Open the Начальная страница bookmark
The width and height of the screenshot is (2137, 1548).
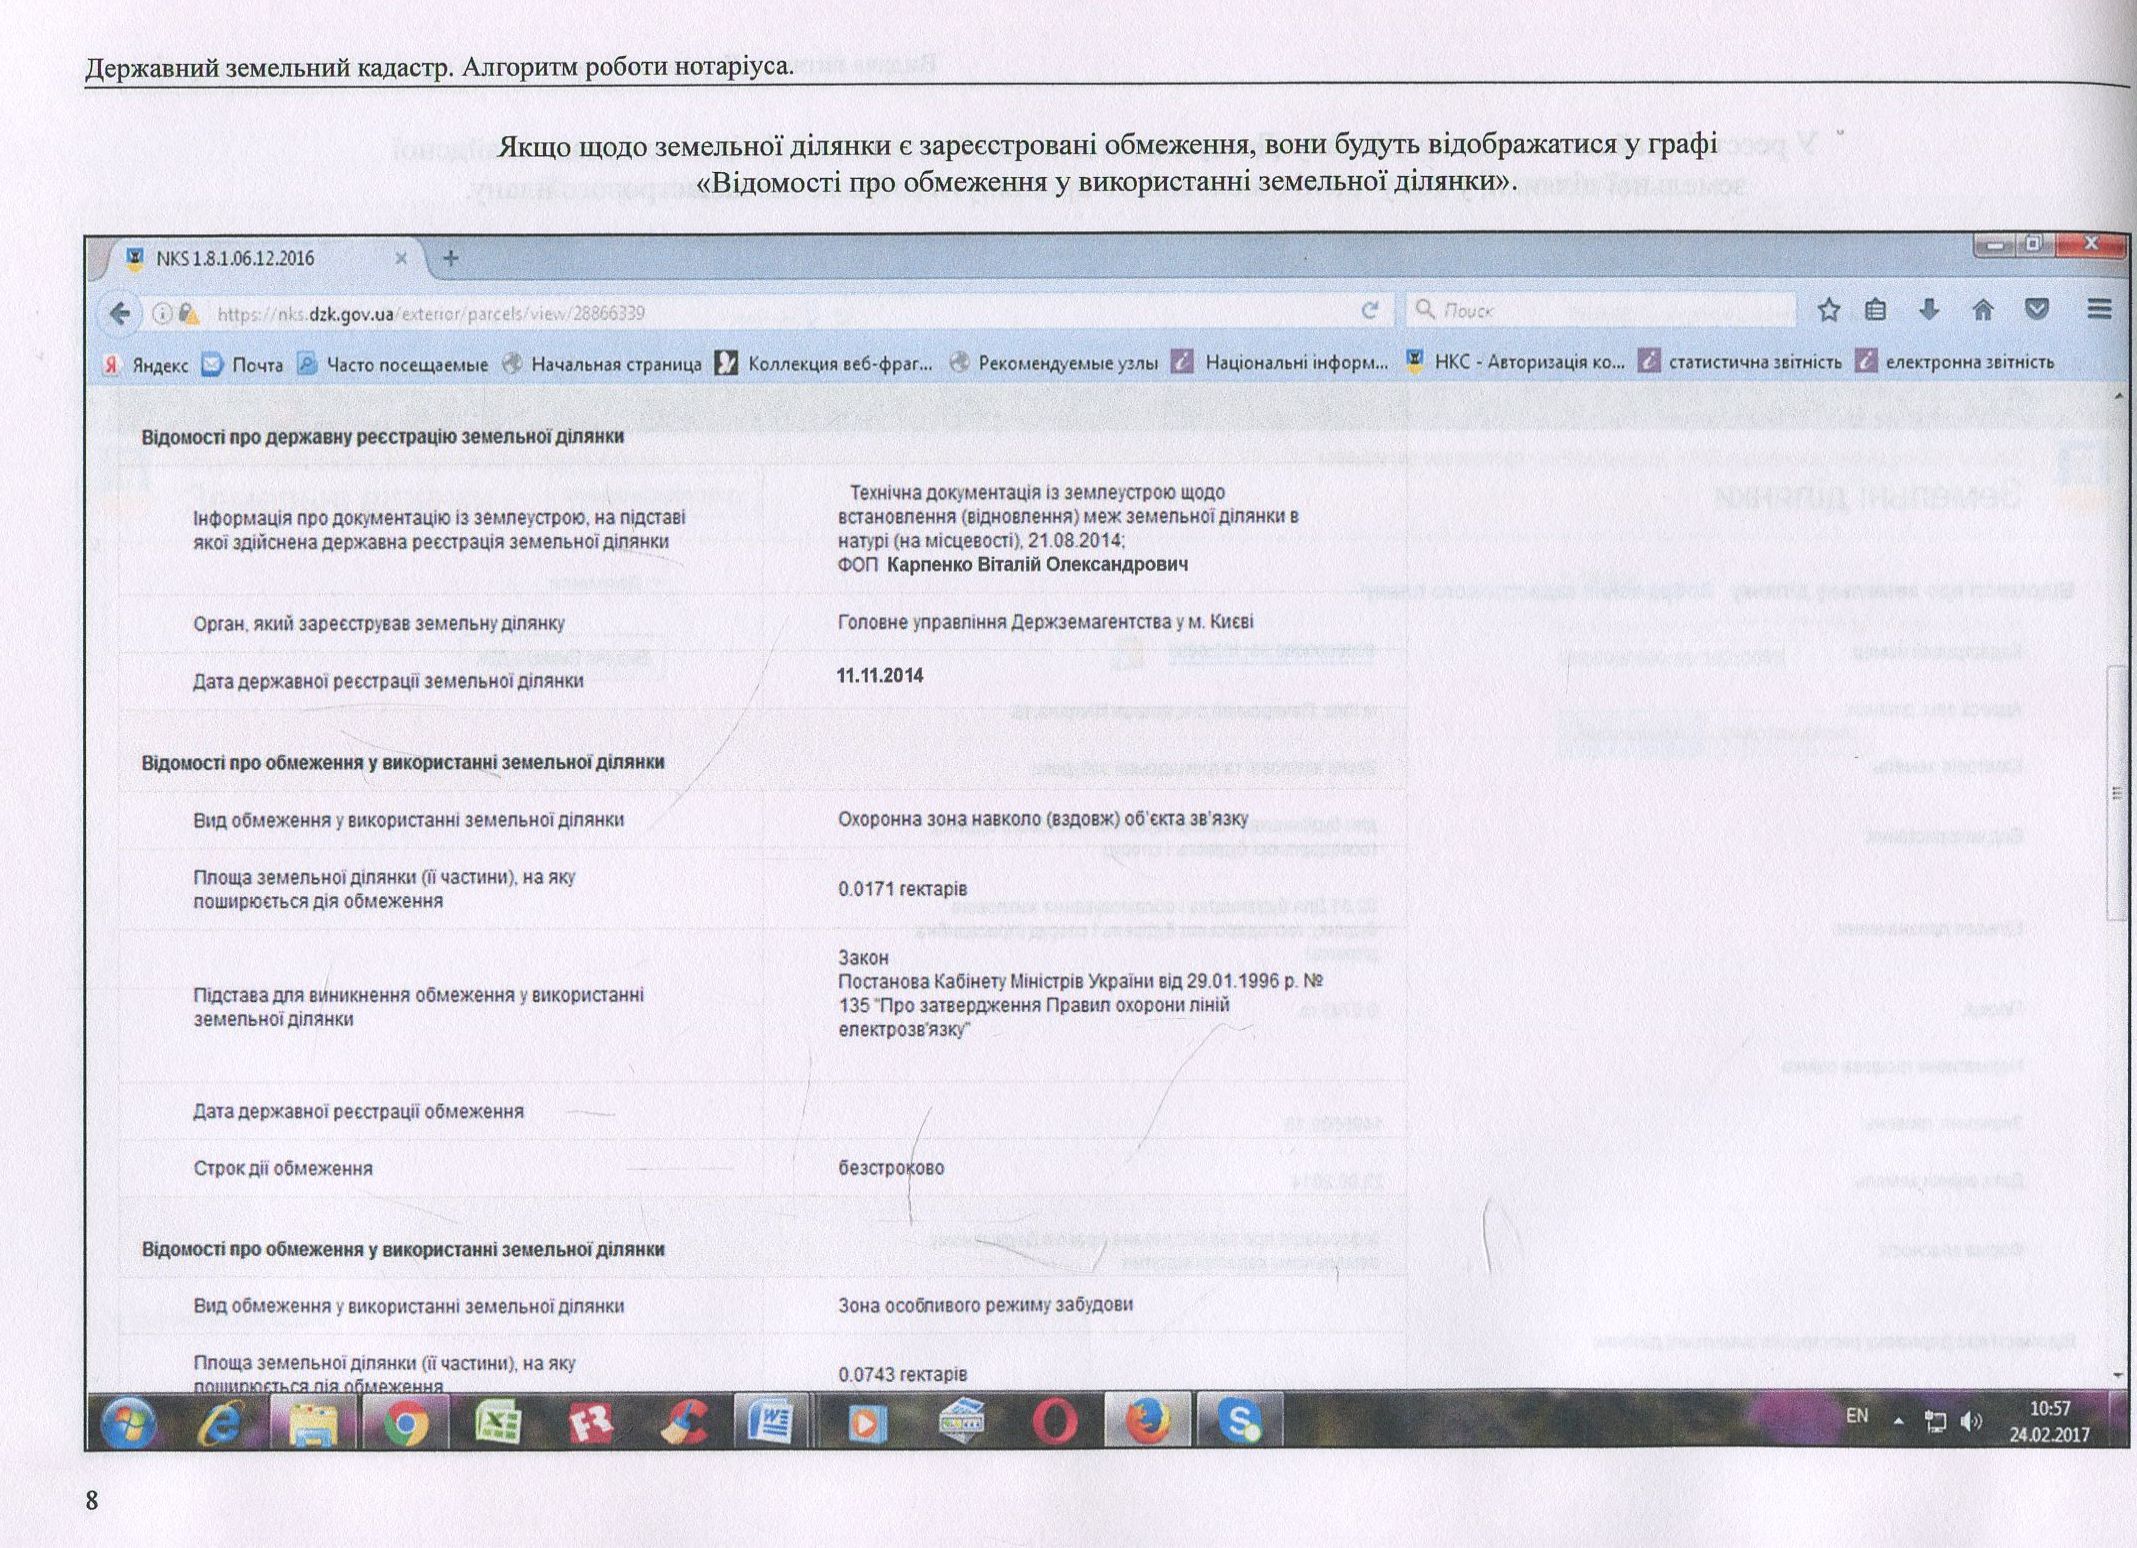point(602,365)
